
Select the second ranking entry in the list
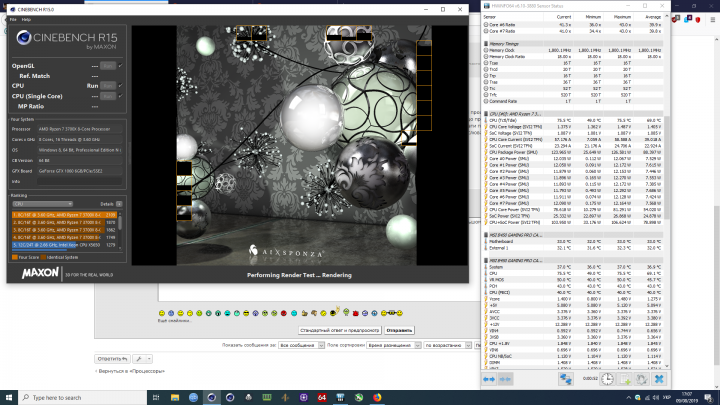pos(64,222)
